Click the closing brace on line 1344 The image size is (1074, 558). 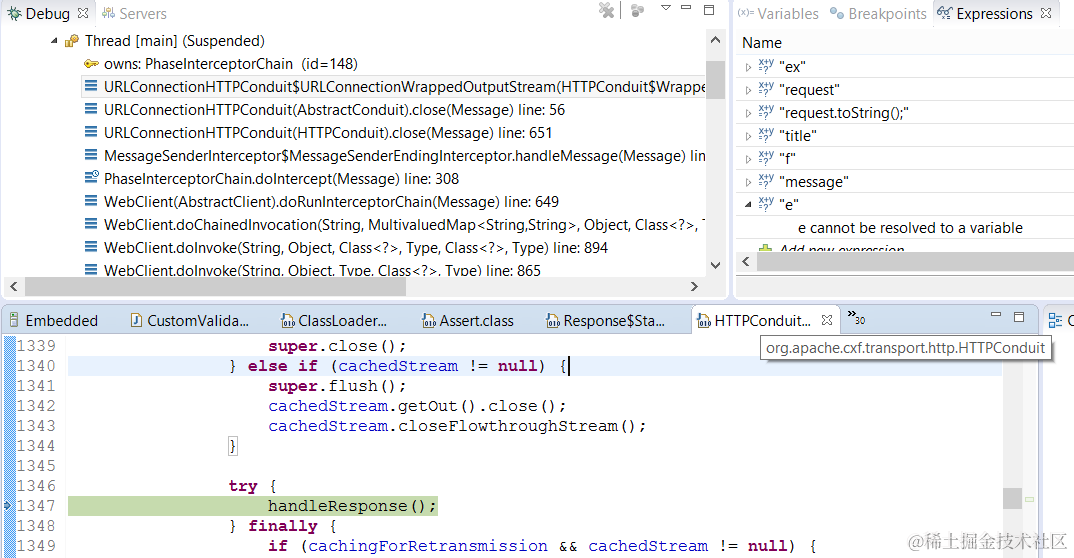(x=233, y=446)
